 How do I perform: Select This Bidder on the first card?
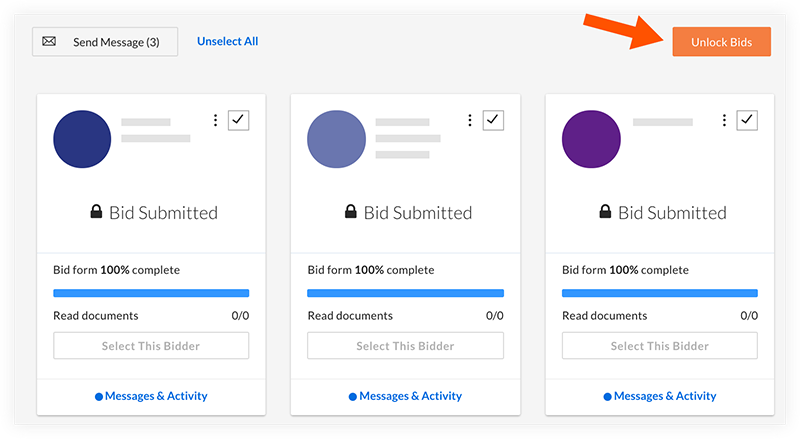[151, 346]
